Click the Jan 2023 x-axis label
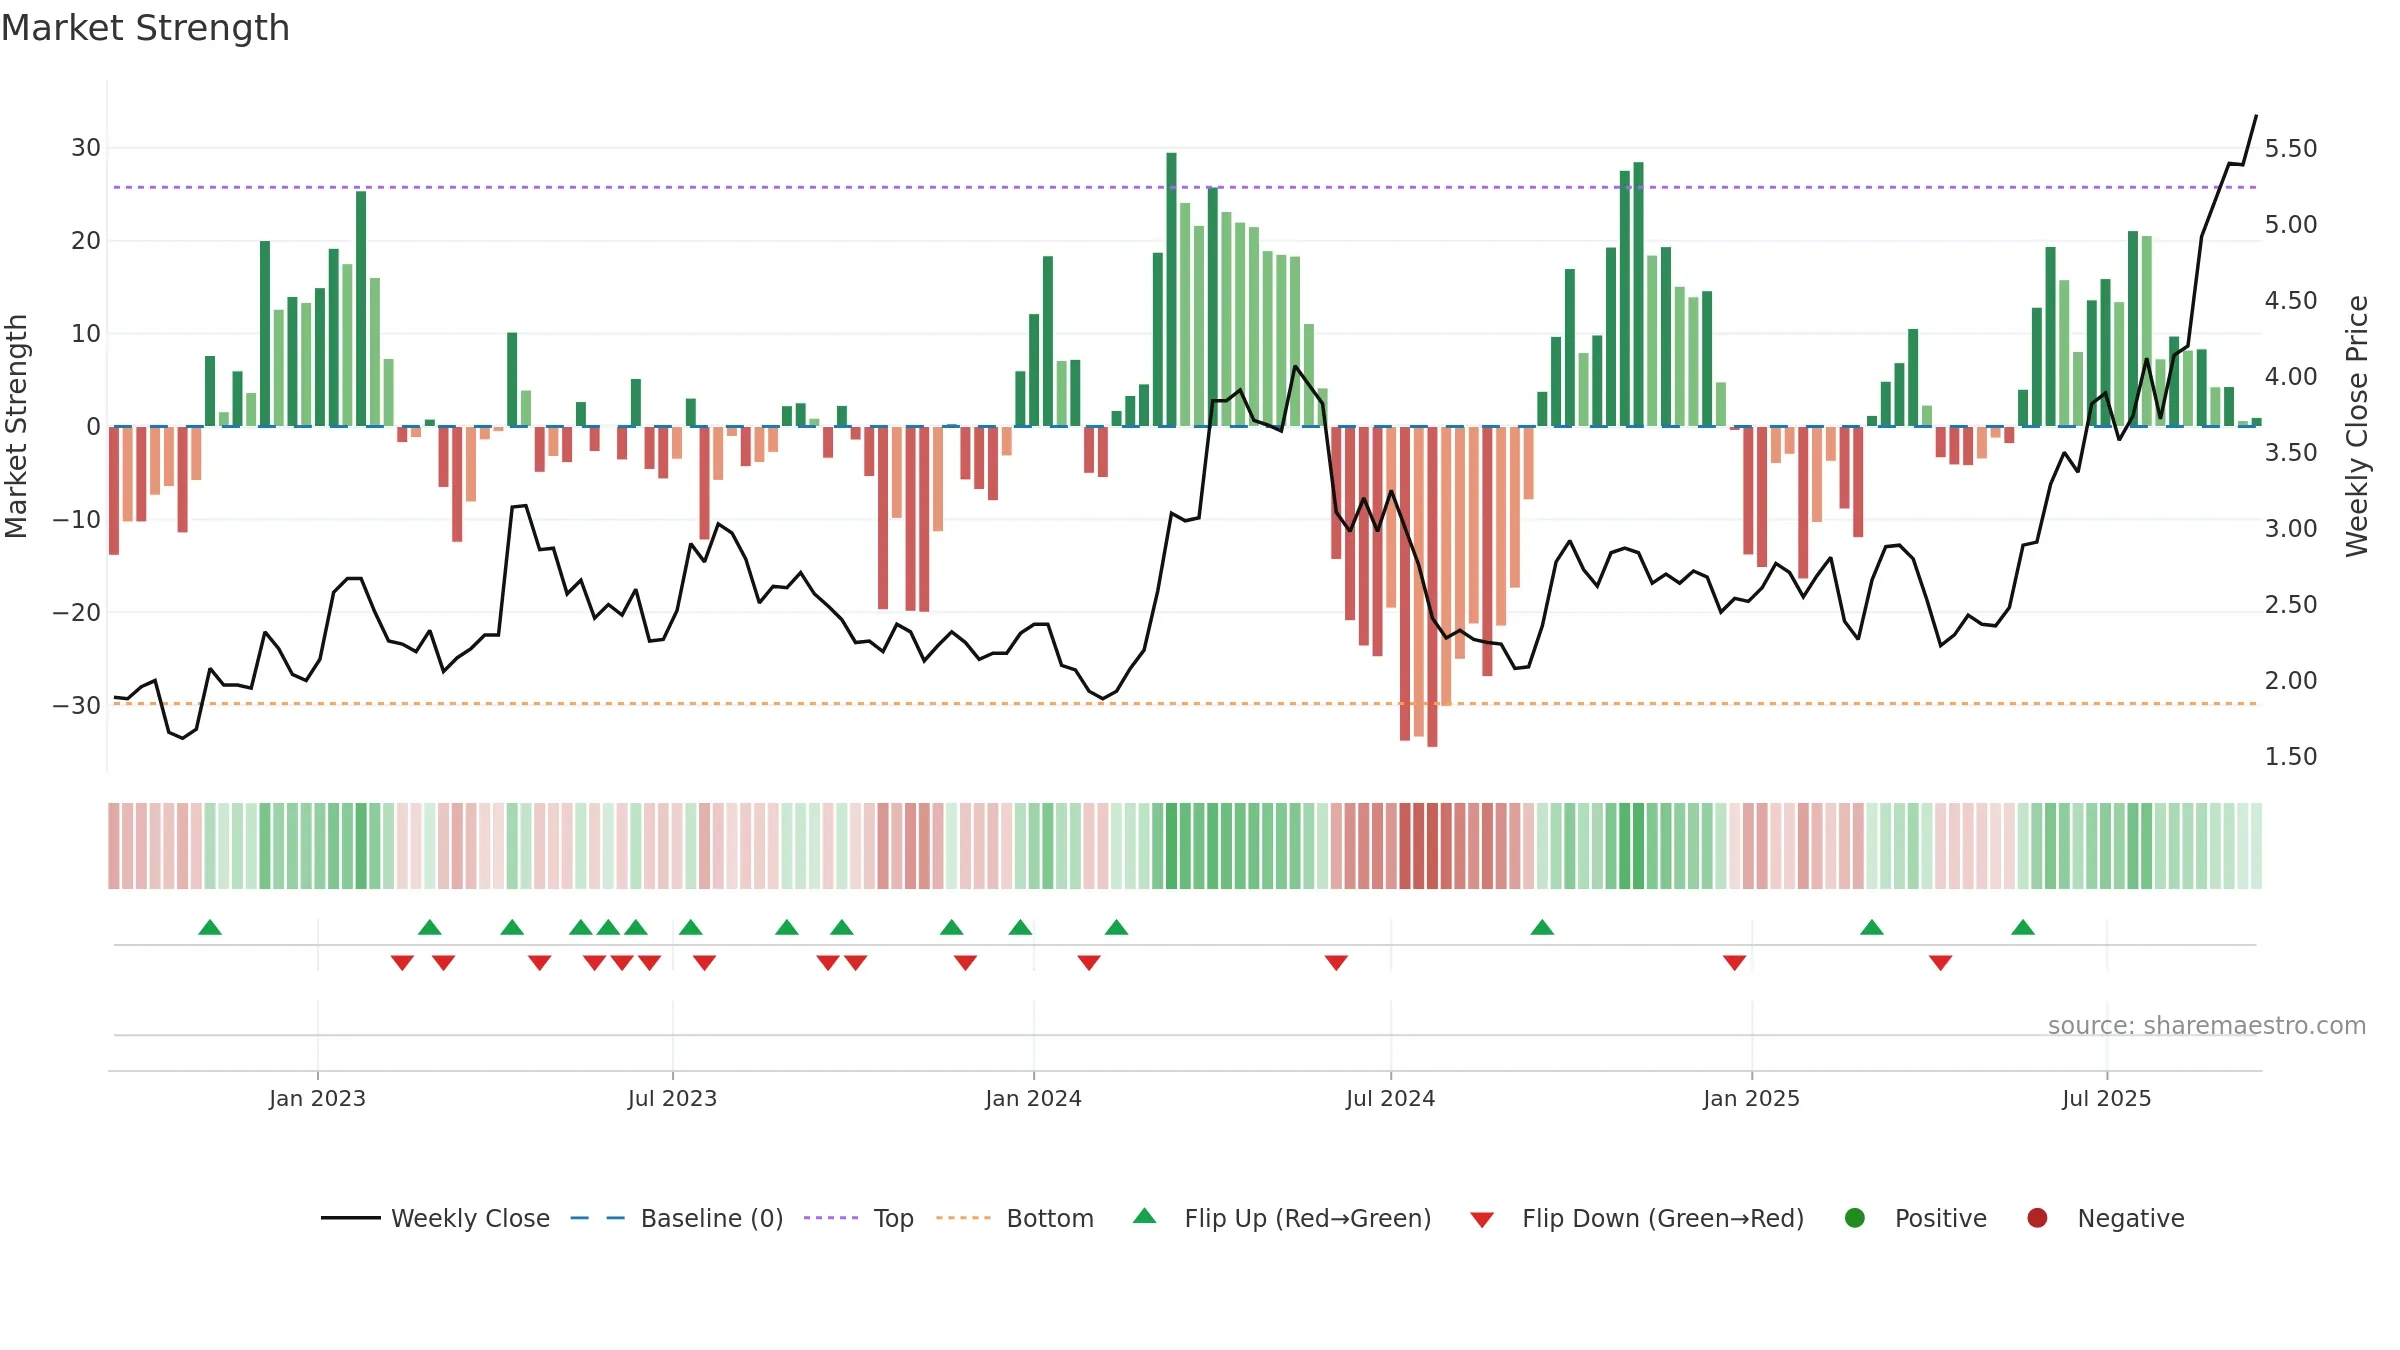This screenshot has height=1350, width=2400. coord(317,1098)
